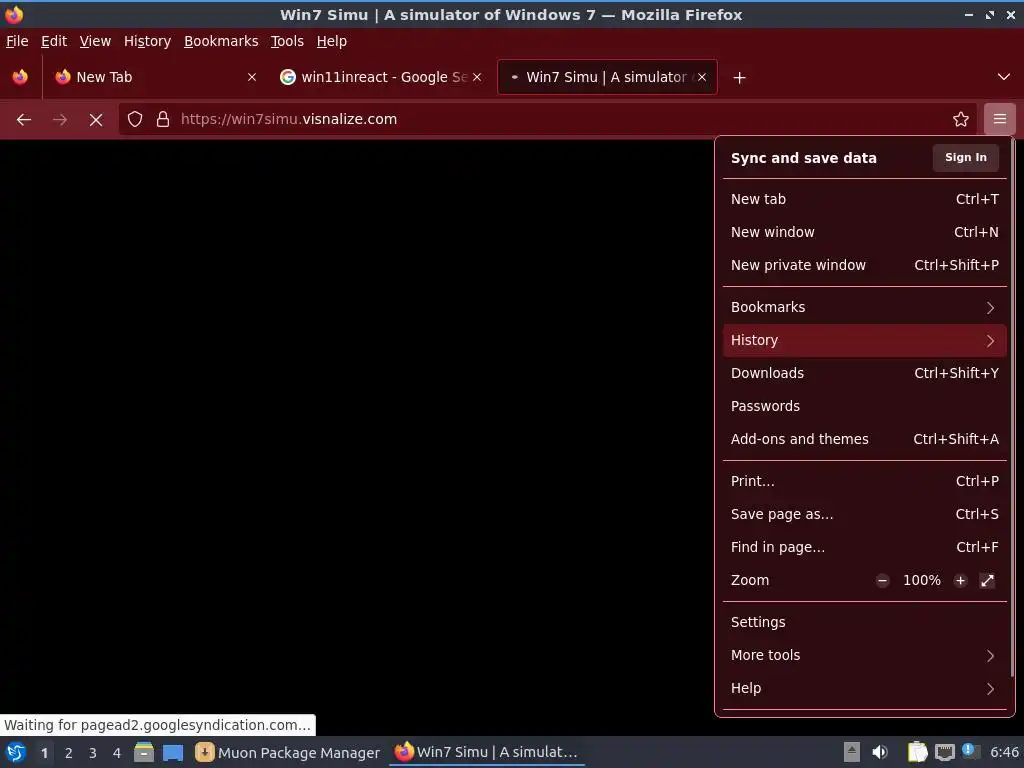Open the File menu
This screenshot has width=1024, height=768.
tap(17, 41)
